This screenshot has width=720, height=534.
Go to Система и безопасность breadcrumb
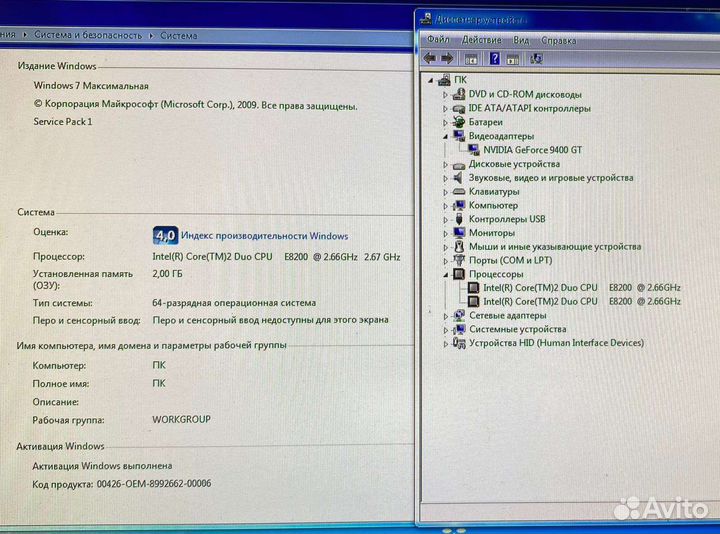(88, 35)
